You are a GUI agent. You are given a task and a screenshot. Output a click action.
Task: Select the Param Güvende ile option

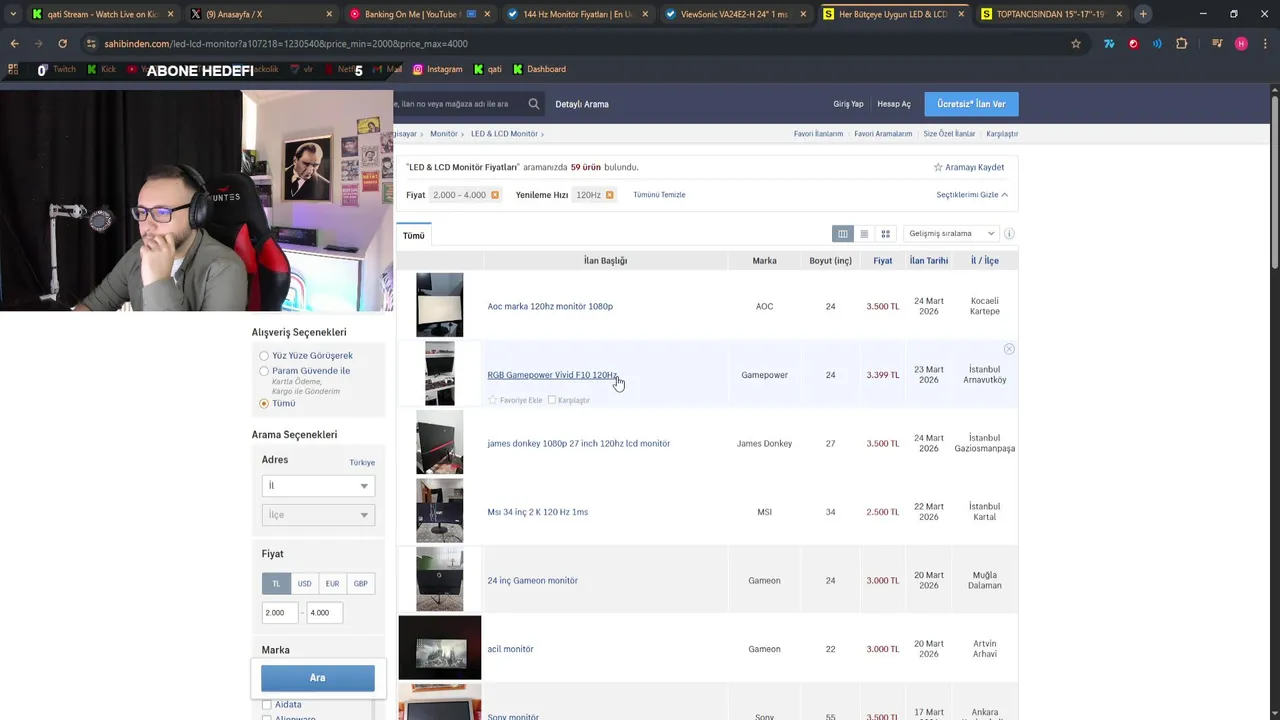tap(264, 371)
